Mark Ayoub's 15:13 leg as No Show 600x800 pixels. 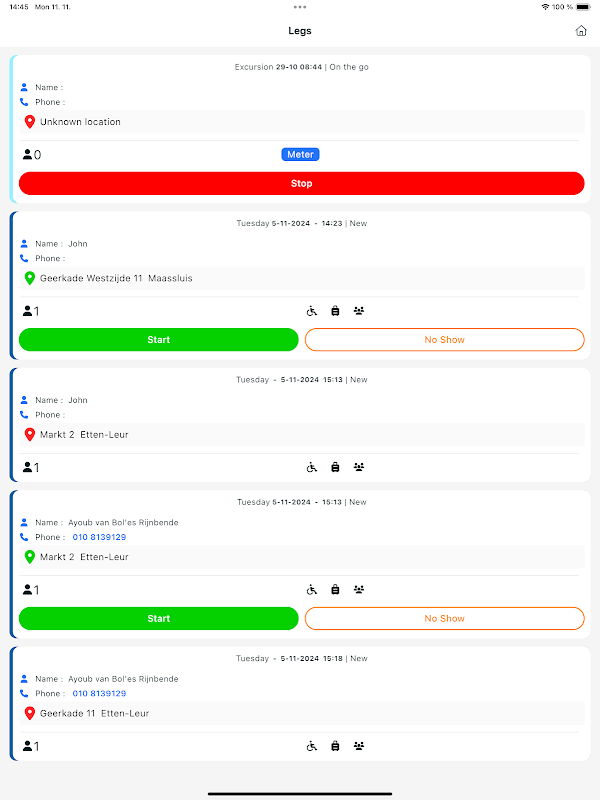[x=444, y=618]
